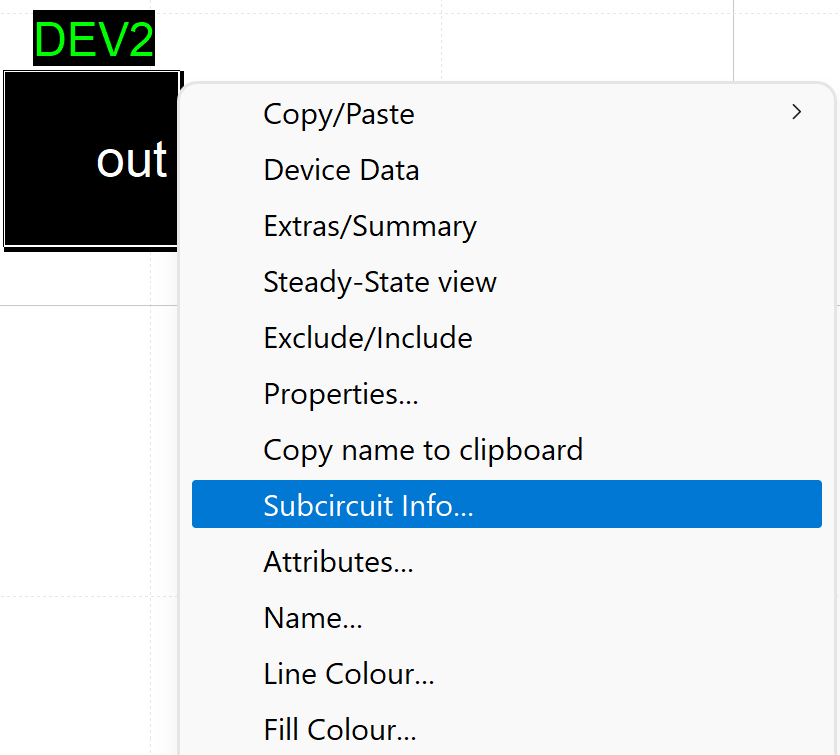Click Copy name to clipboard
The image size is (840, 755).
tap(422, 450)
